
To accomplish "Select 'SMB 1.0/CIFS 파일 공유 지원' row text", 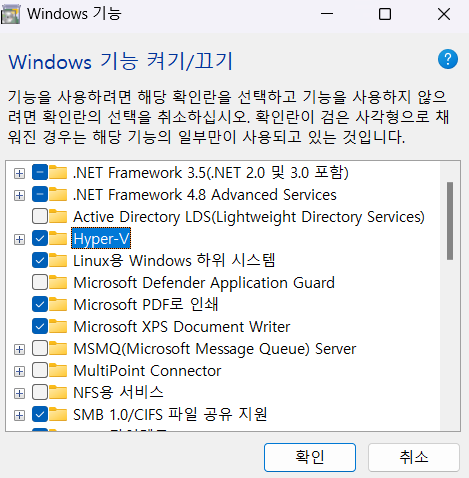I will click(x=170, y=415).
